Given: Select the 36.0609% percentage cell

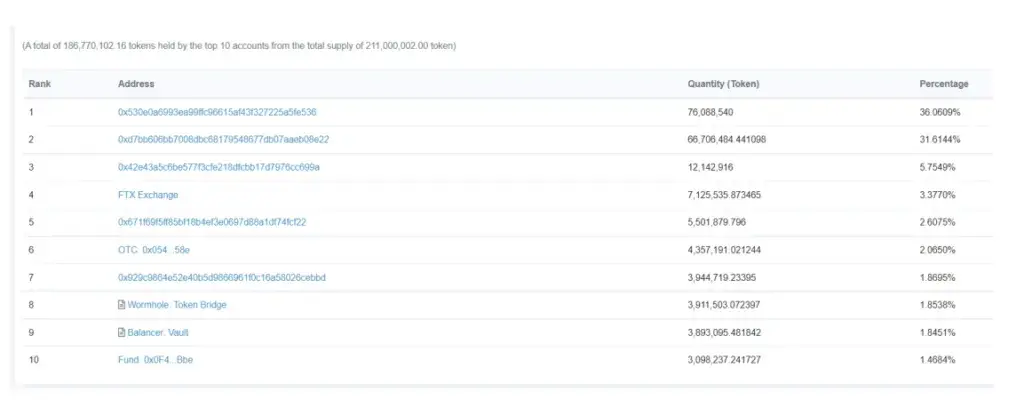Looking at the screenshot, I should 940,112.
